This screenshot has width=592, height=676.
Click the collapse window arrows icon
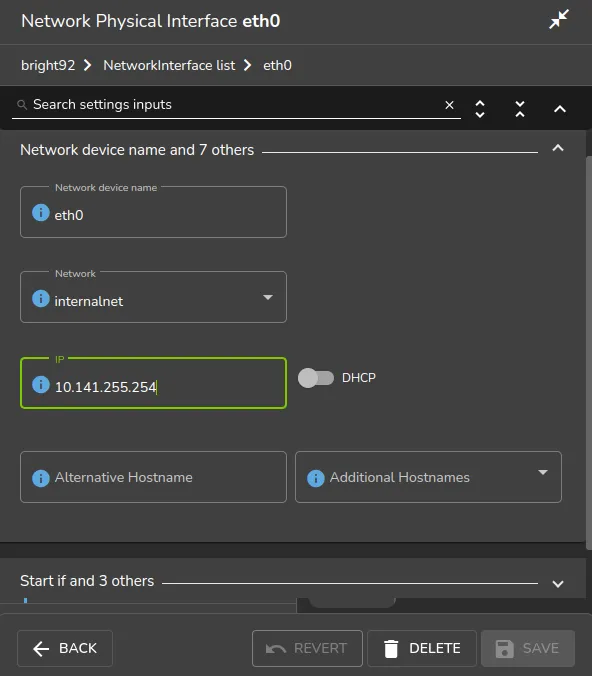click(x=559, y=19)
